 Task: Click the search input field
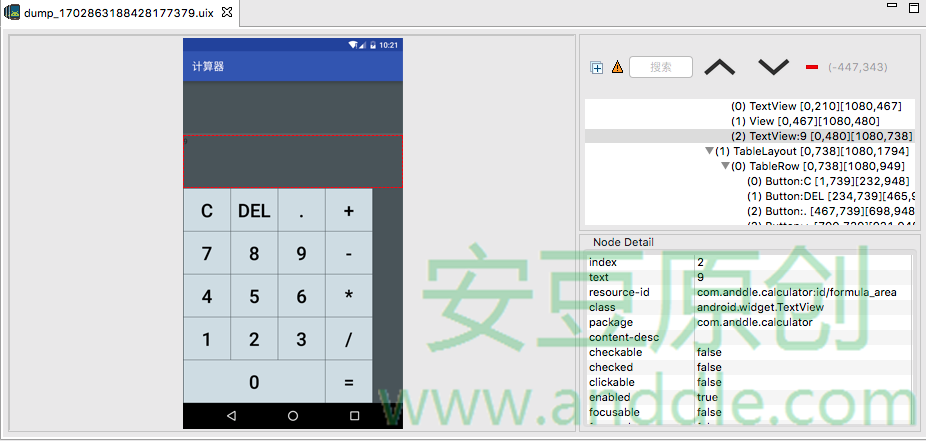661,67
